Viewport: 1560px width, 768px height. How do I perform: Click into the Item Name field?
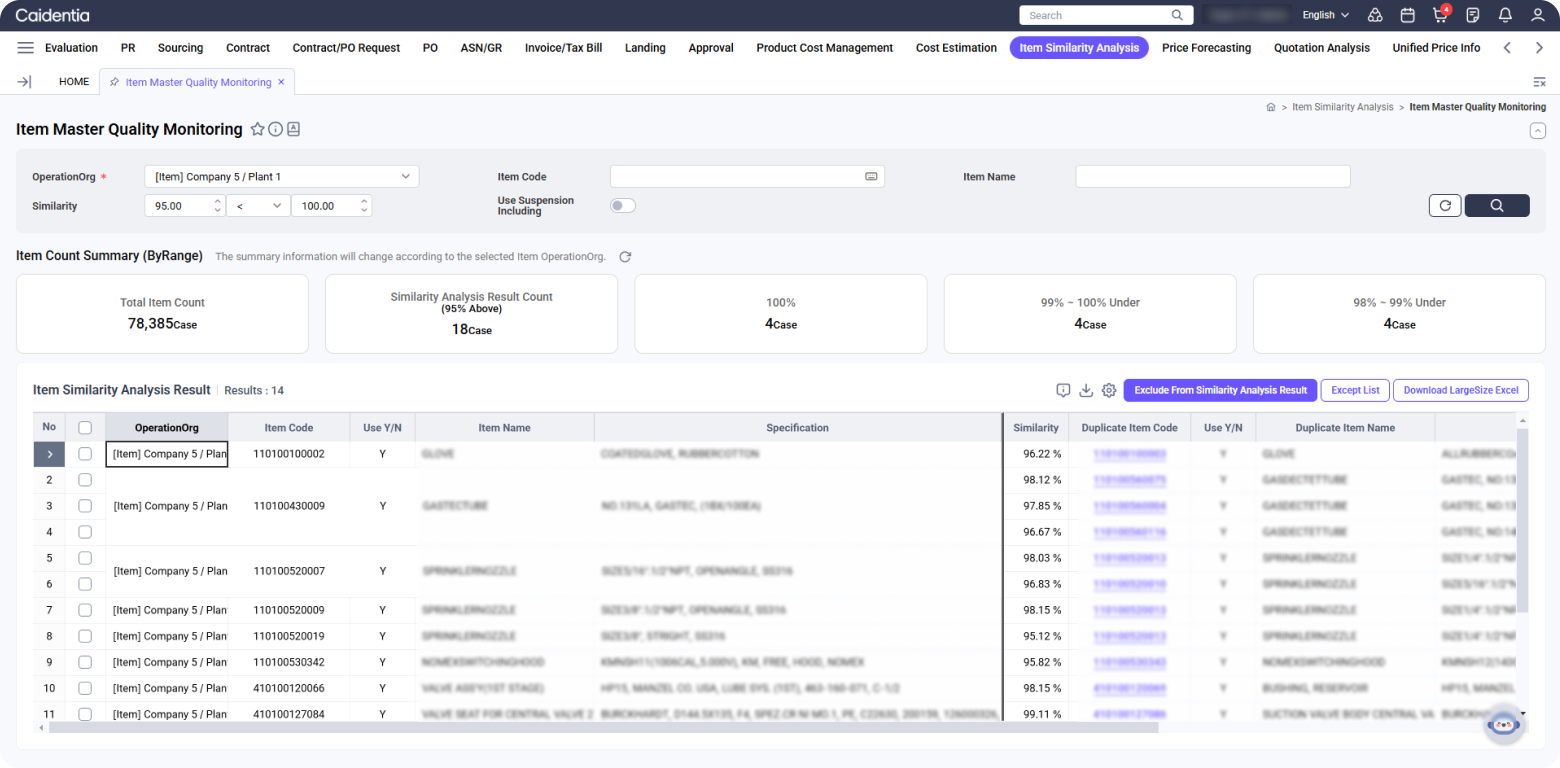1212,177
